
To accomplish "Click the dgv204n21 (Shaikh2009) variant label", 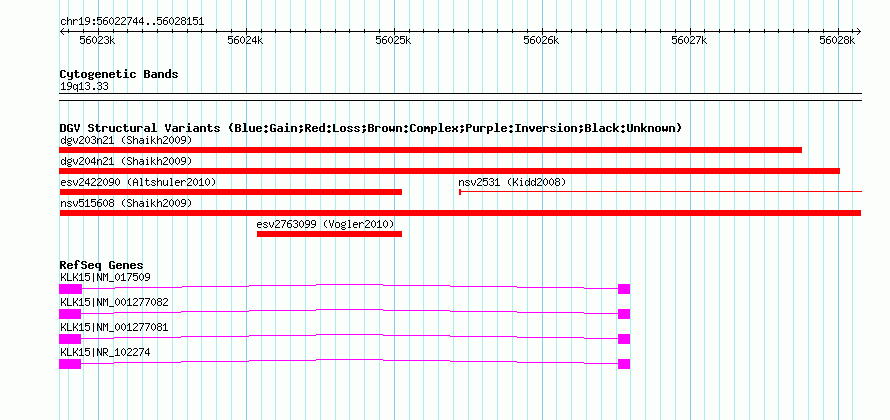I will coord(126,161).
